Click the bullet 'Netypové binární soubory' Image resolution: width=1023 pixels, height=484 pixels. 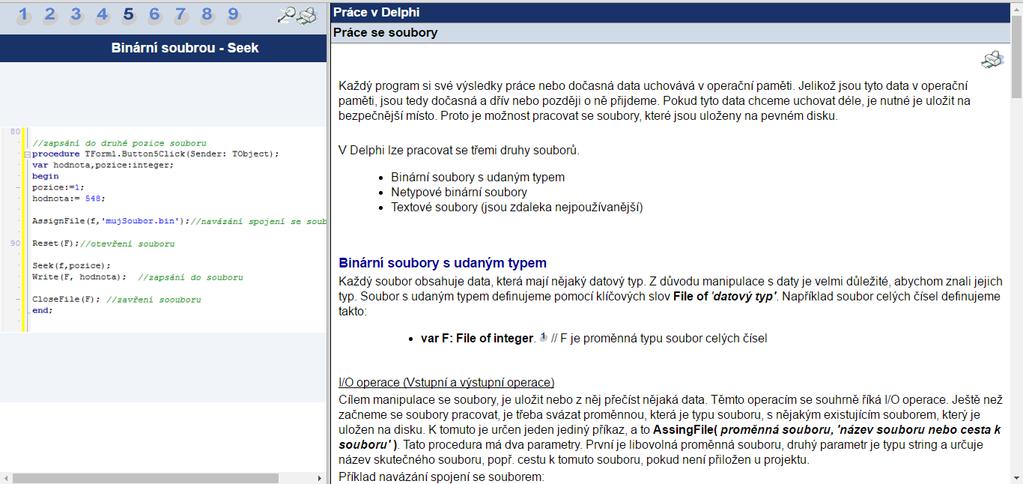click(459, 192)
